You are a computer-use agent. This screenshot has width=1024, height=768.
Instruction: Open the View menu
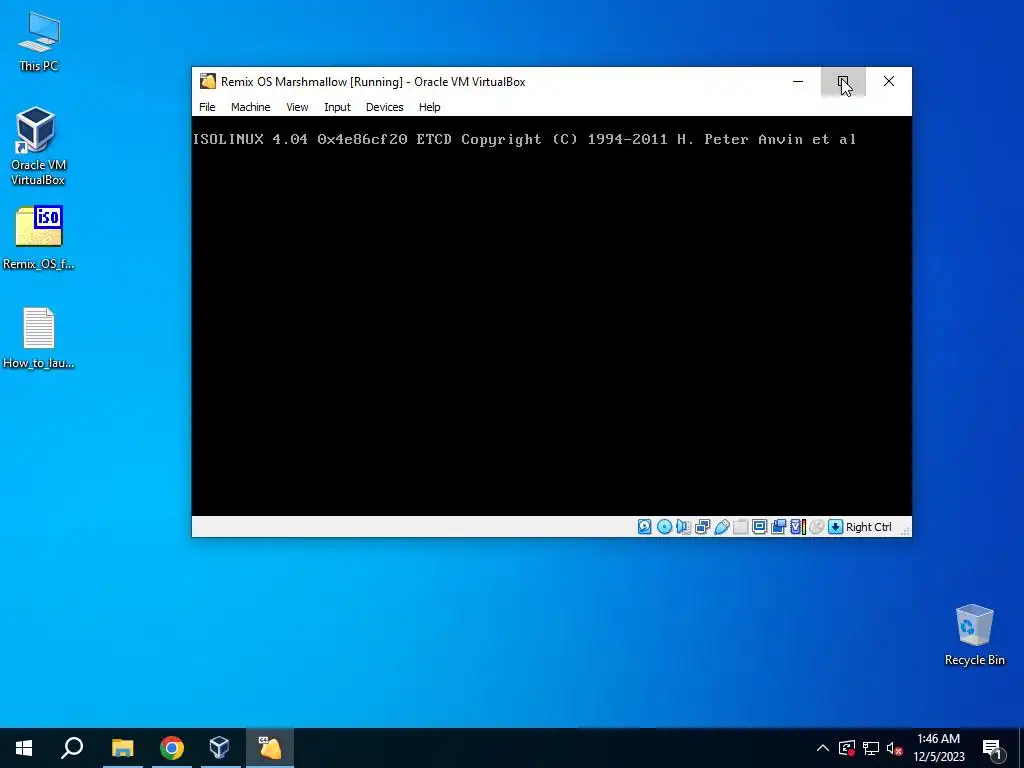tap(297, 107)
